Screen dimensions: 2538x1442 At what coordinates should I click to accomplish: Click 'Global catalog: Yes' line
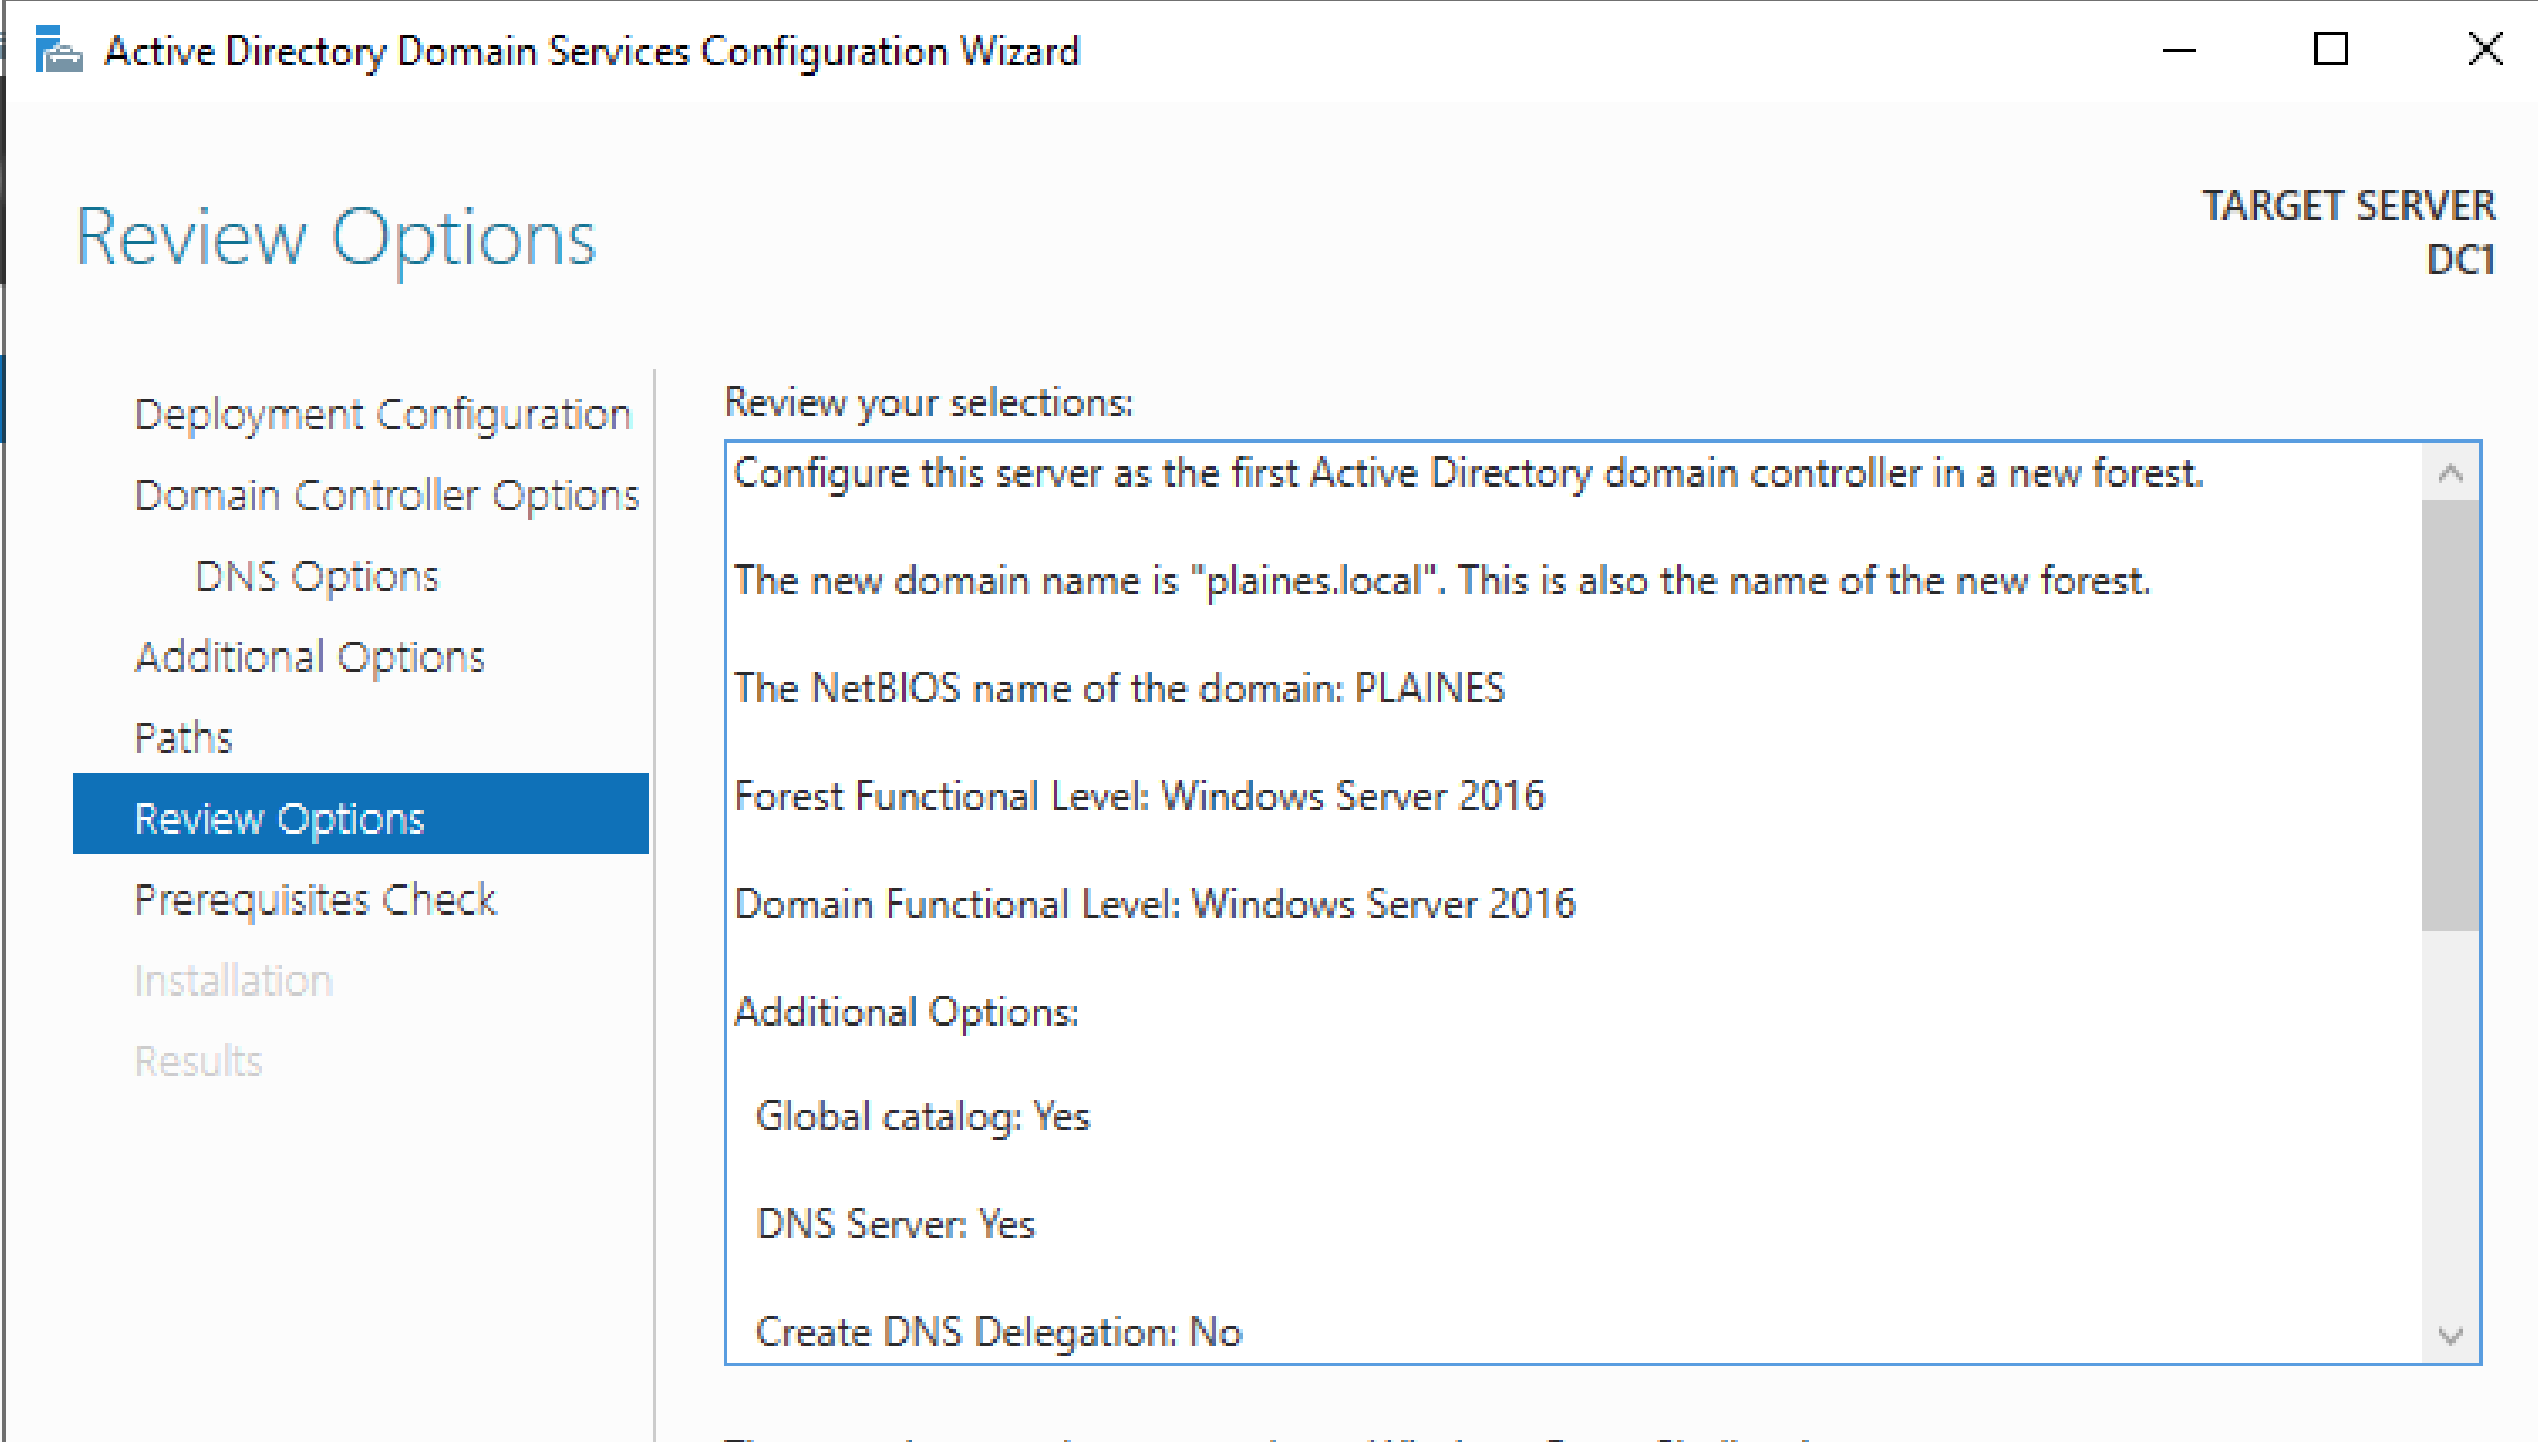pyautogui.click(x=922, y=1116)
